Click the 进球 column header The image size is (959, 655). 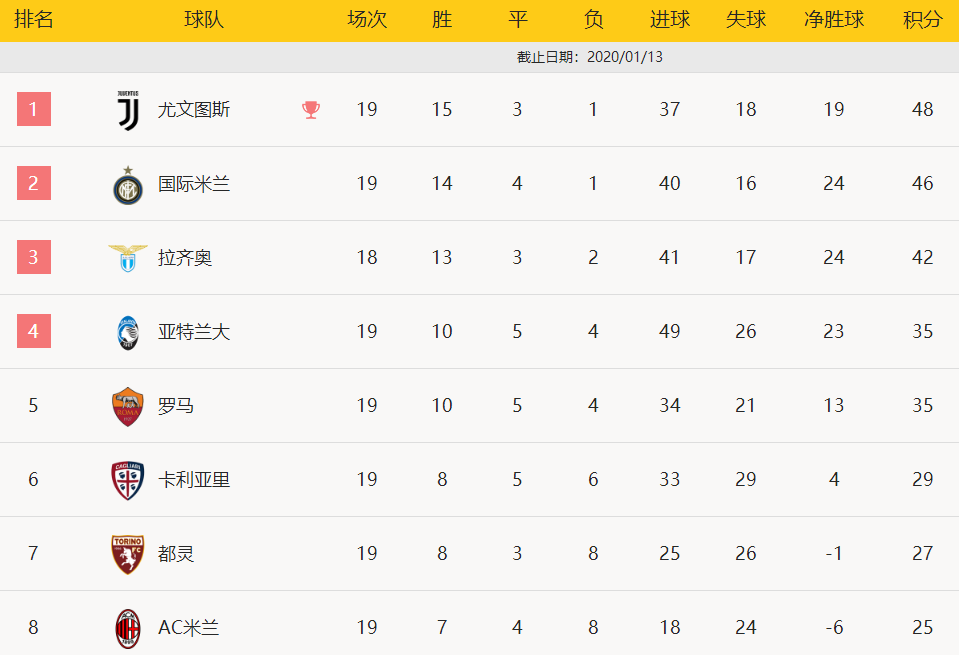pos(670,20)
